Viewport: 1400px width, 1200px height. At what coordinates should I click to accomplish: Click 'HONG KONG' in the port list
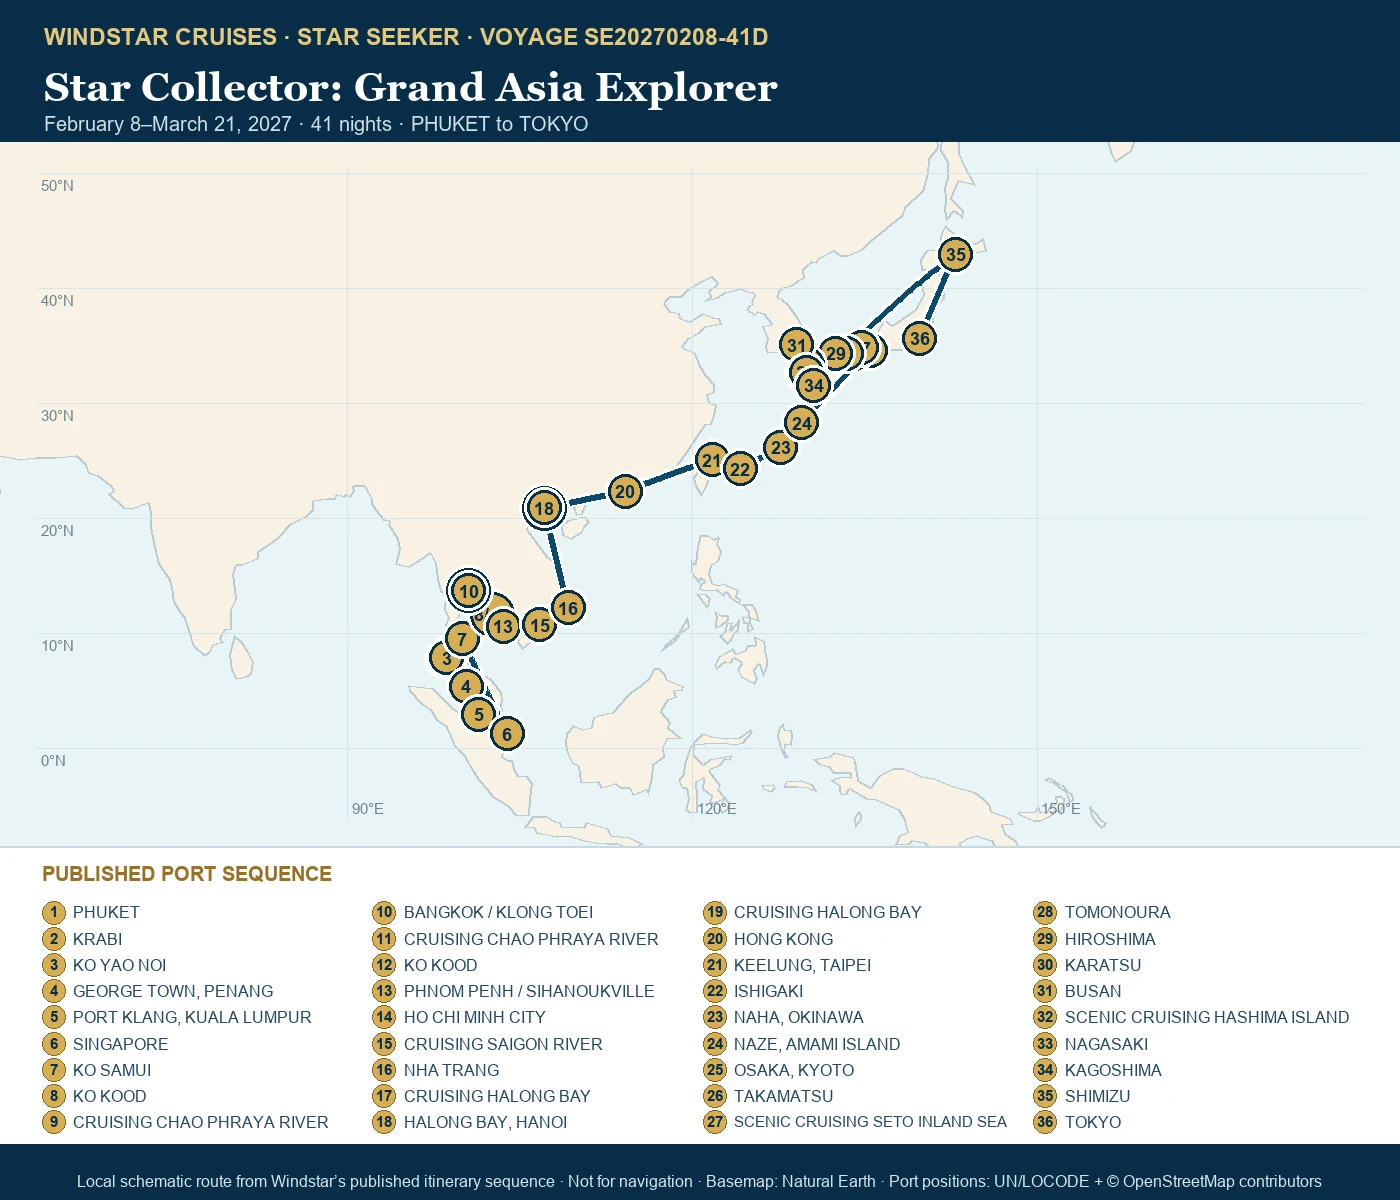click(x=783, y=939)
